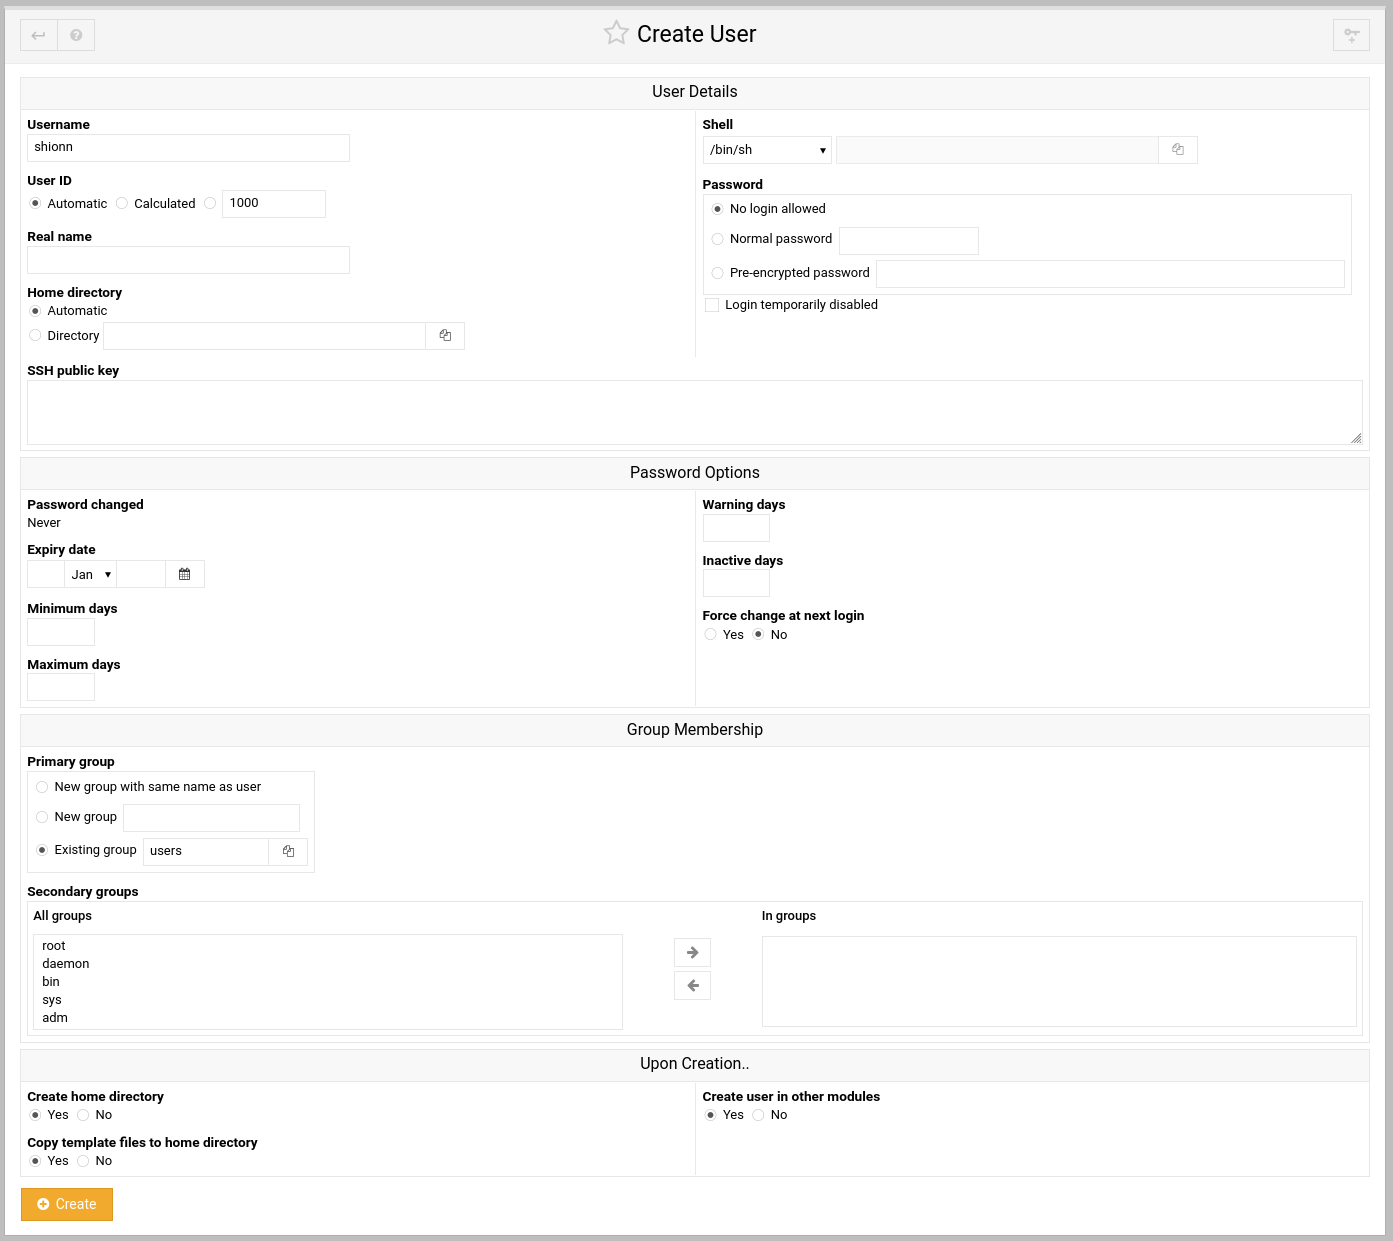The width and height of the screenshot is (1393, 1241).
Task: Select adm in All groups list
Action: [328, 1018]
